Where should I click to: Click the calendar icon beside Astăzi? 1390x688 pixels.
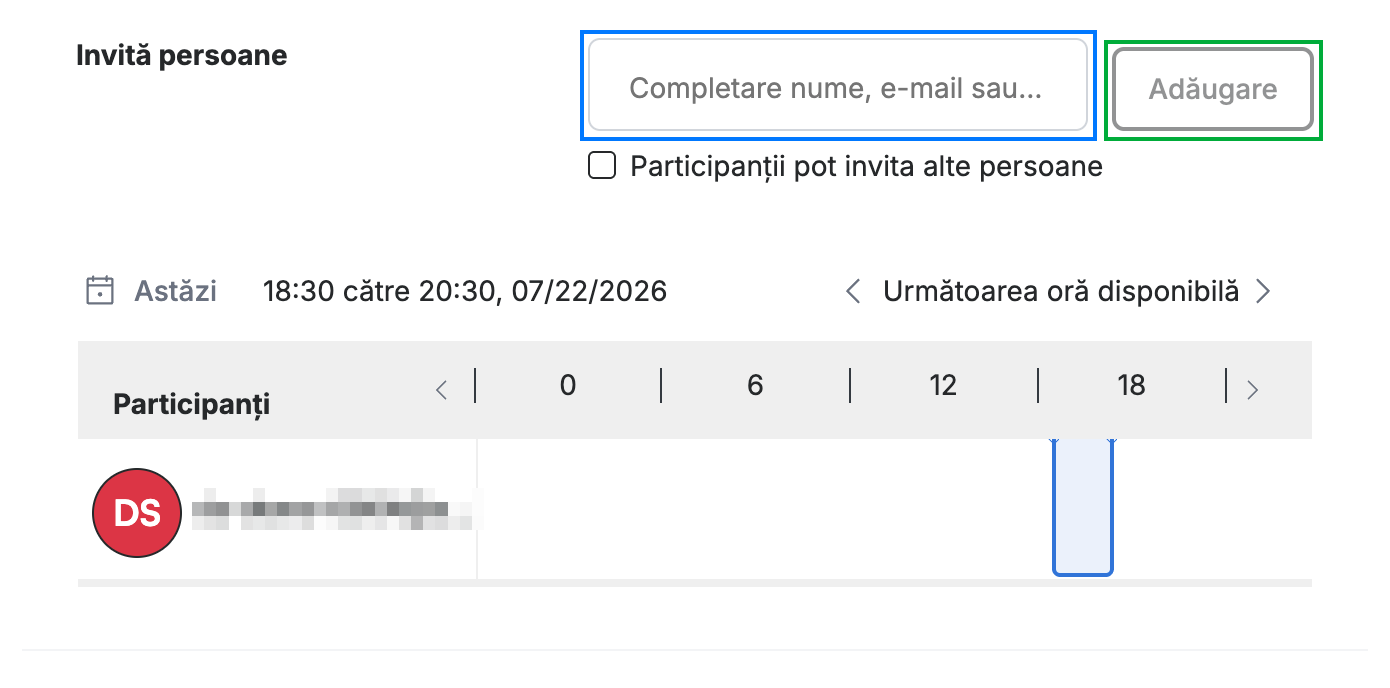(99, 291)
